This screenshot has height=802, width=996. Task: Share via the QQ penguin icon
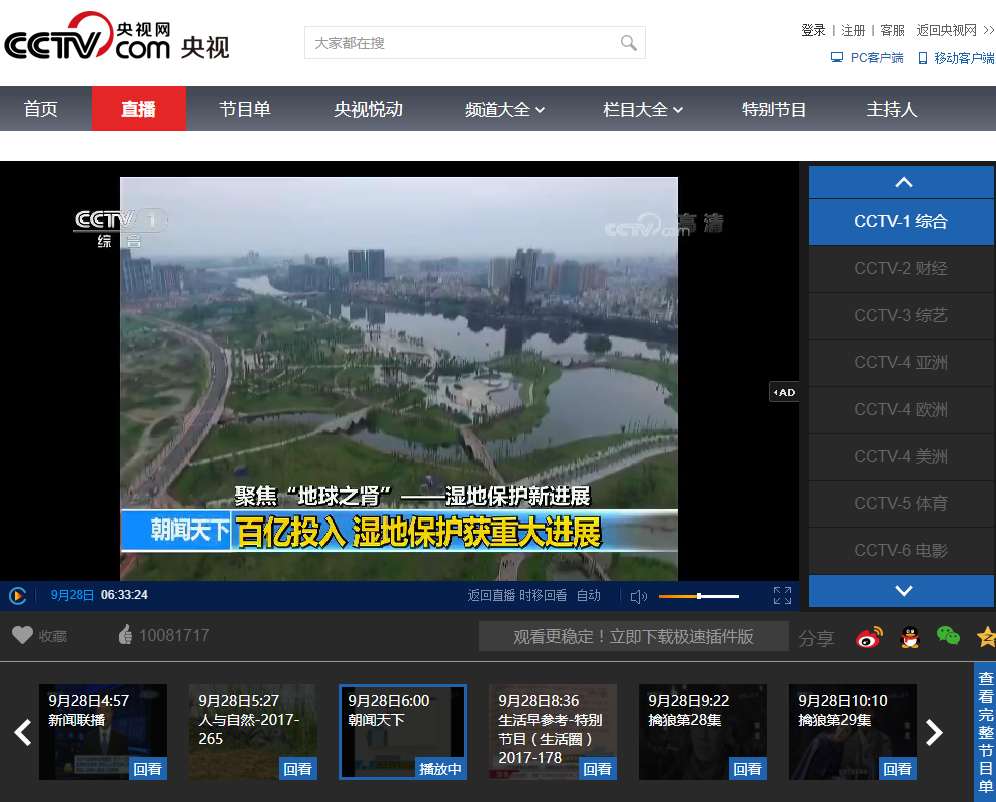(x=909, y=637)
